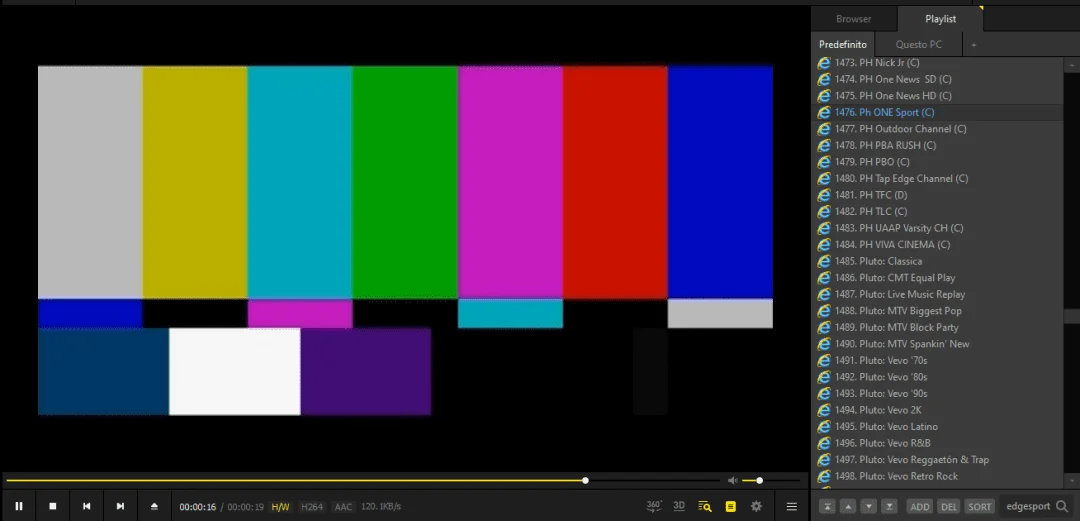
Task: Mute audio via the speaker icon
Action: (x=733, y=480)
